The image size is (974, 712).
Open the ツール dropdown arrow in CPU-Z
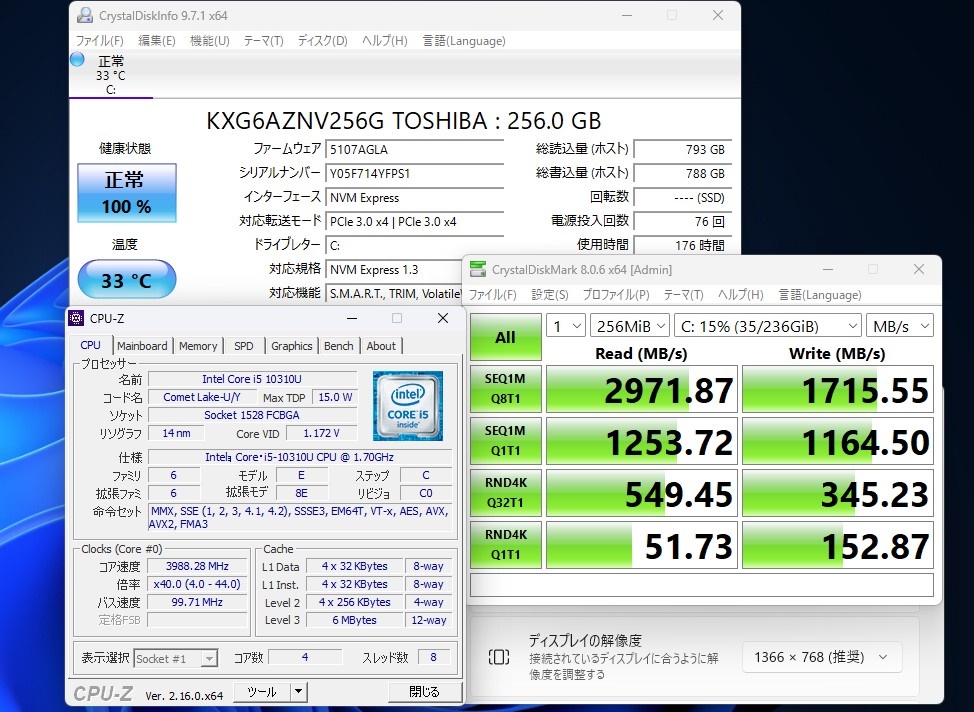(299, 691)
